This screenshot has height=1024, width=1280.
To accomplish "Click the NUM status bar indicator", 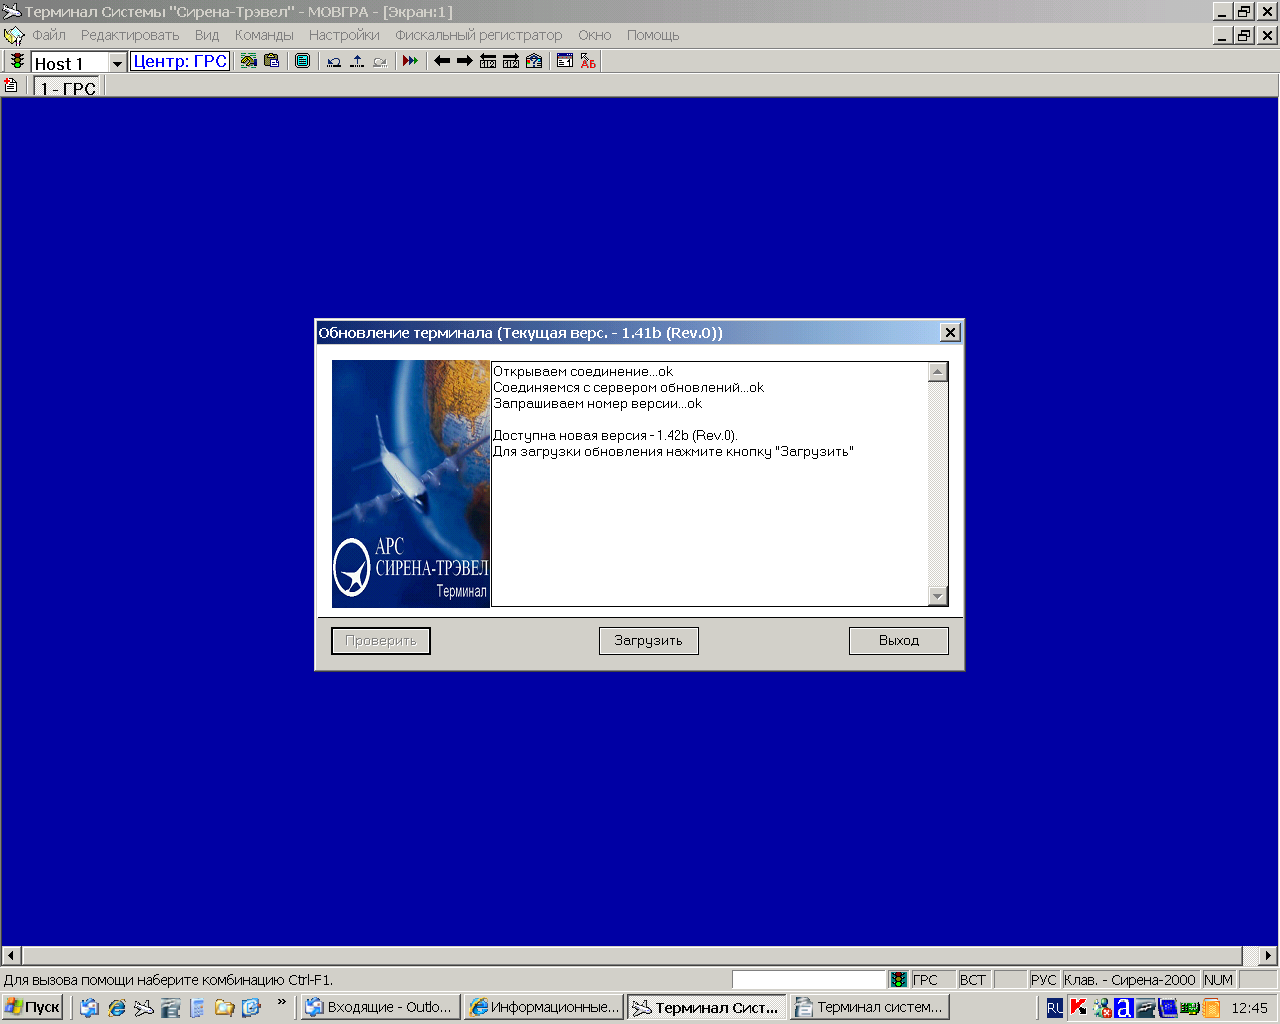I will pyautogui.click(x=1218, y=980).
